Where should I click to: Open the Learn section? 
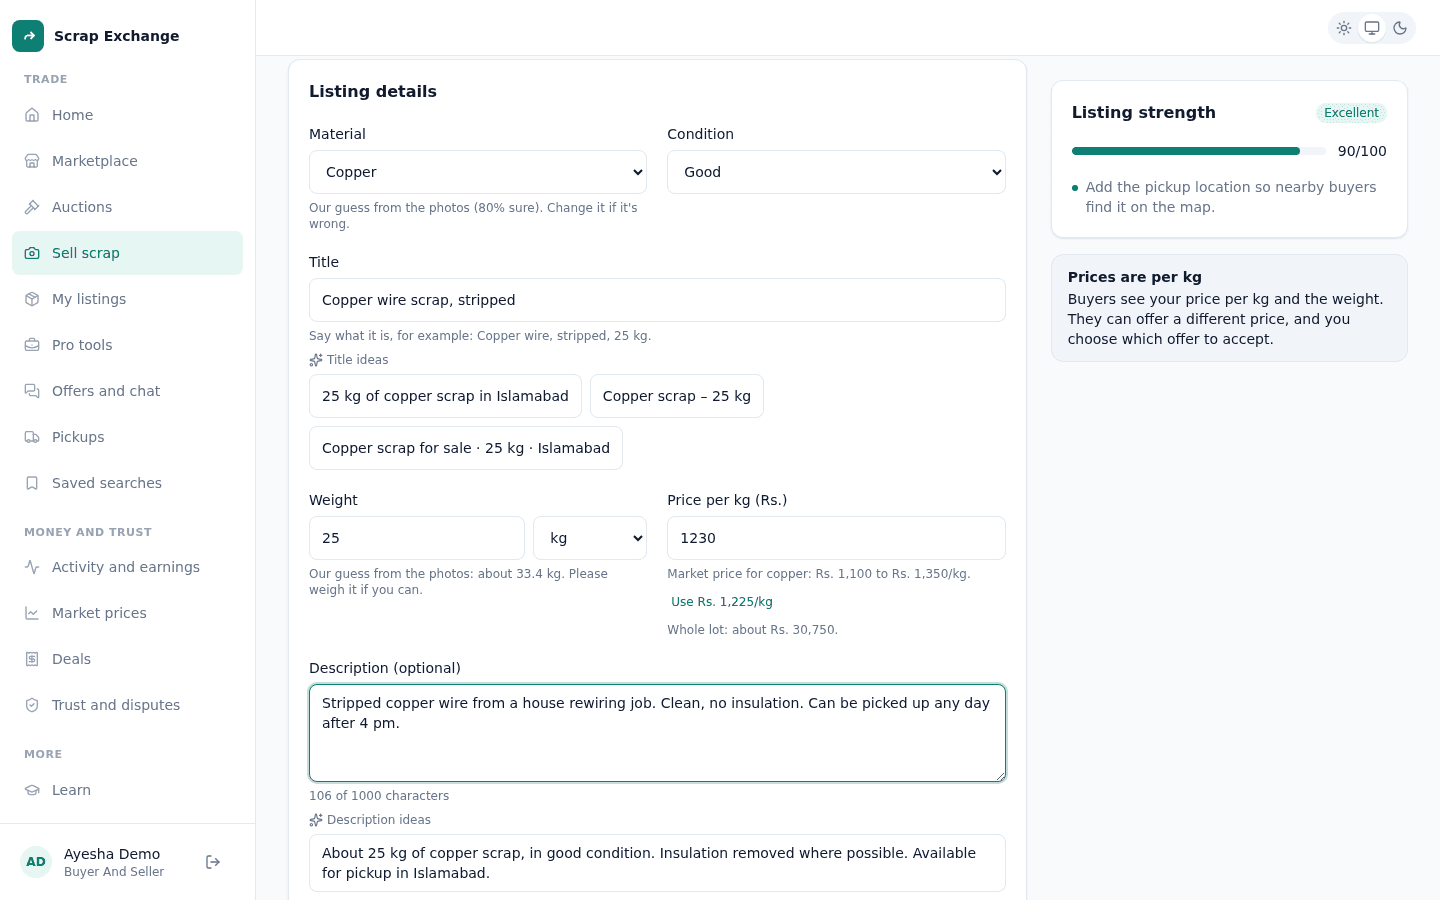point(127,790)
